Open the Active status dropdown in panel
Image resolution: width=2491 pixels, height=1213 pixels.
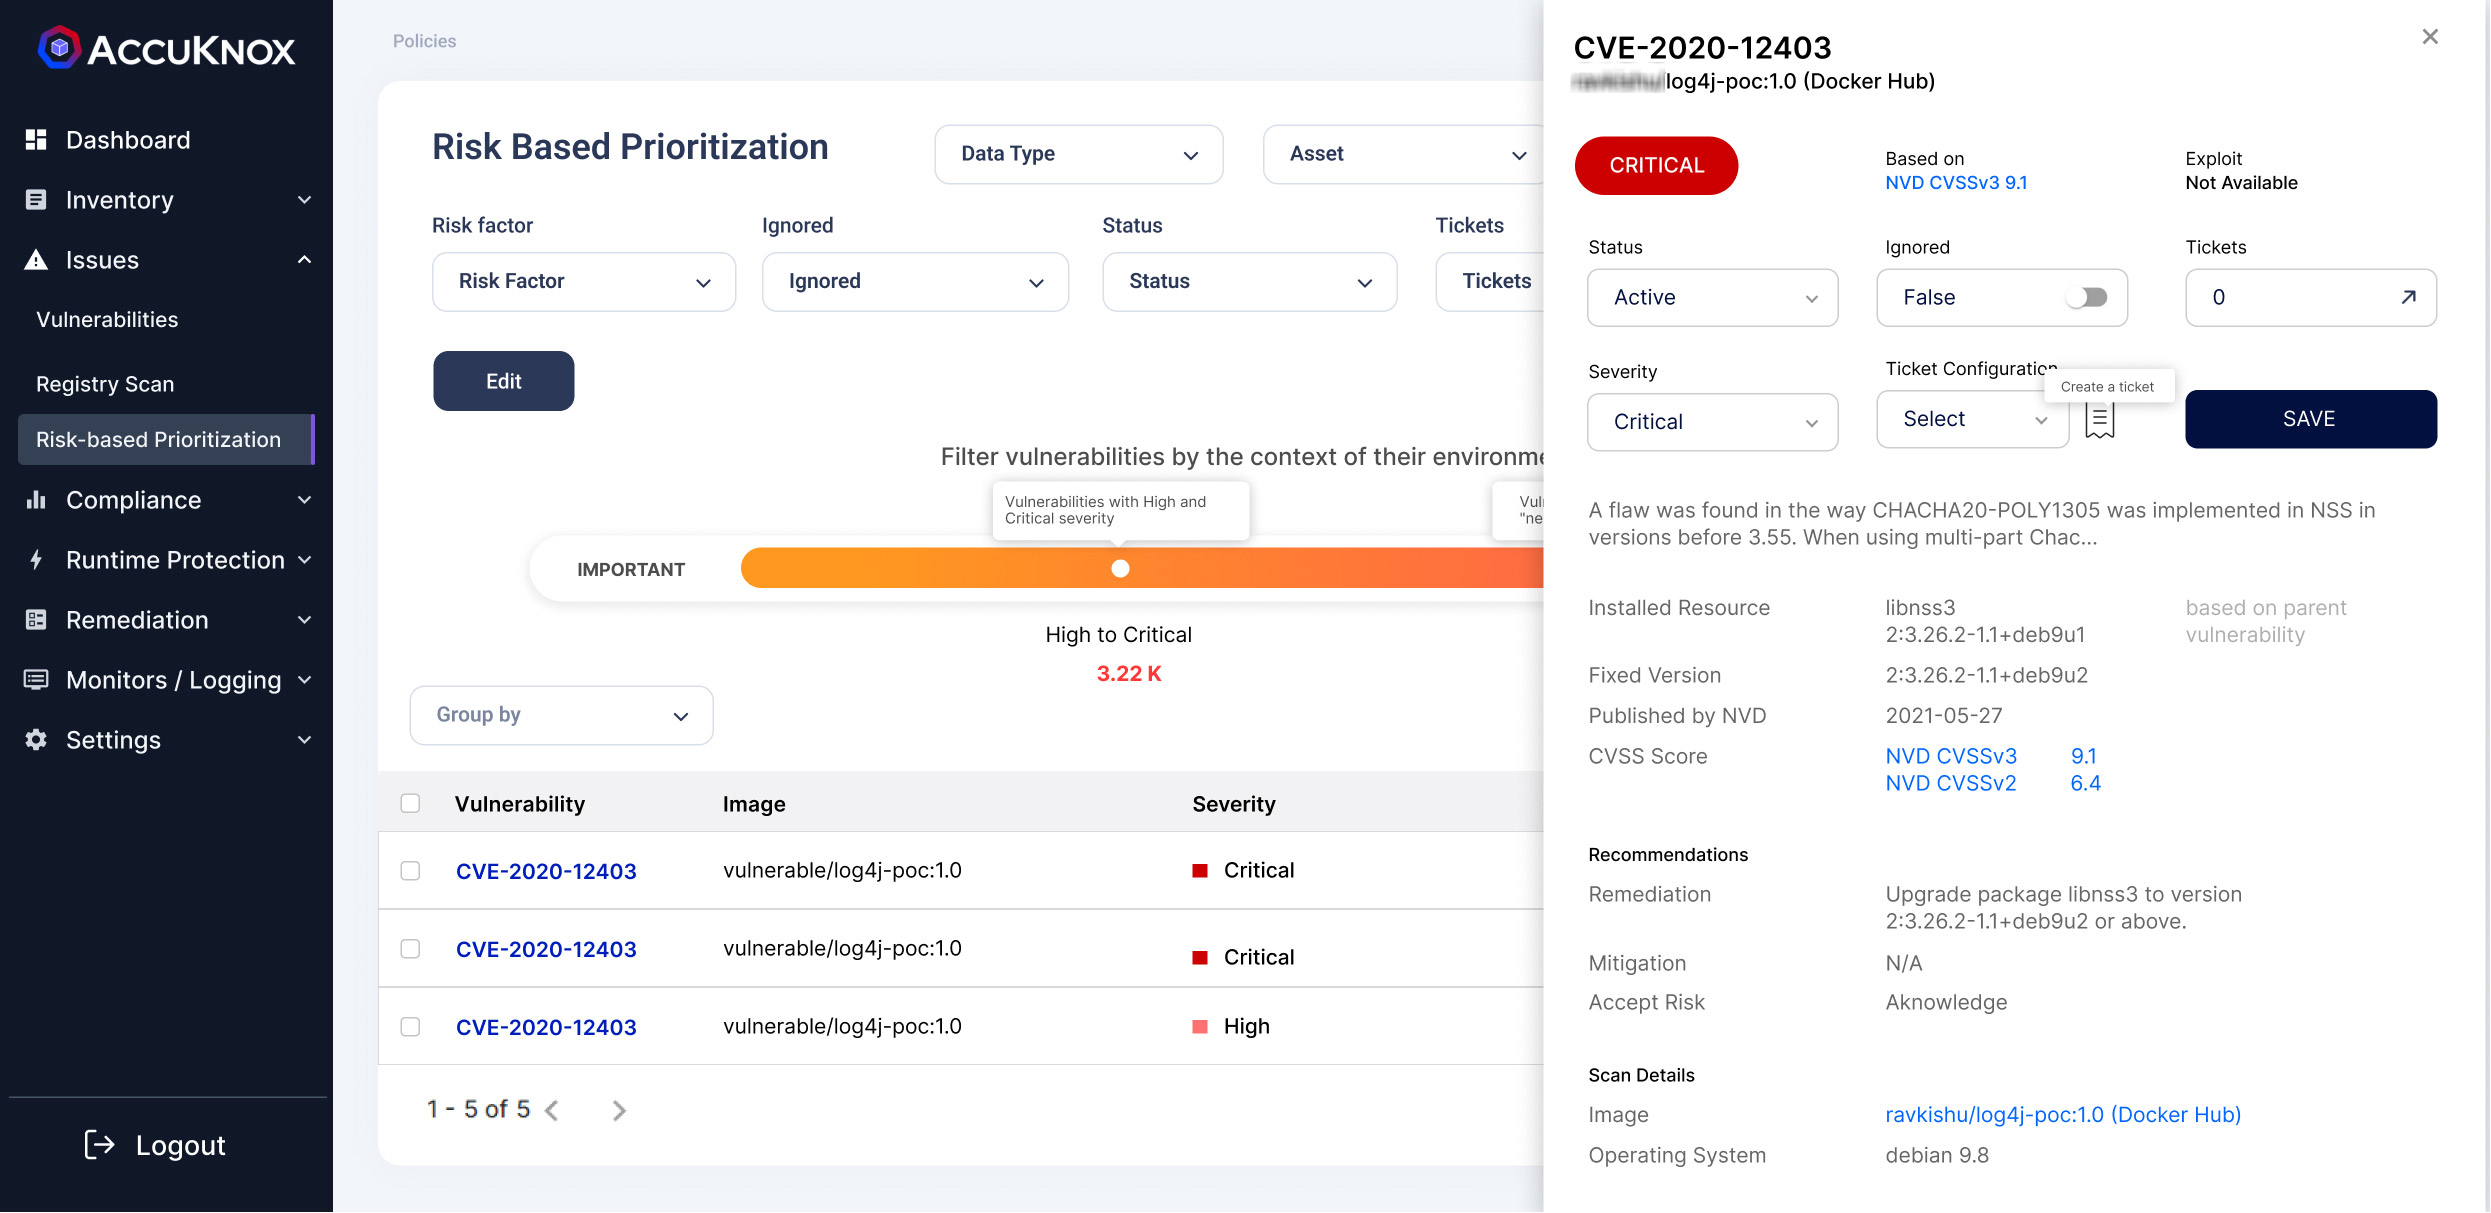point(1712,297)
